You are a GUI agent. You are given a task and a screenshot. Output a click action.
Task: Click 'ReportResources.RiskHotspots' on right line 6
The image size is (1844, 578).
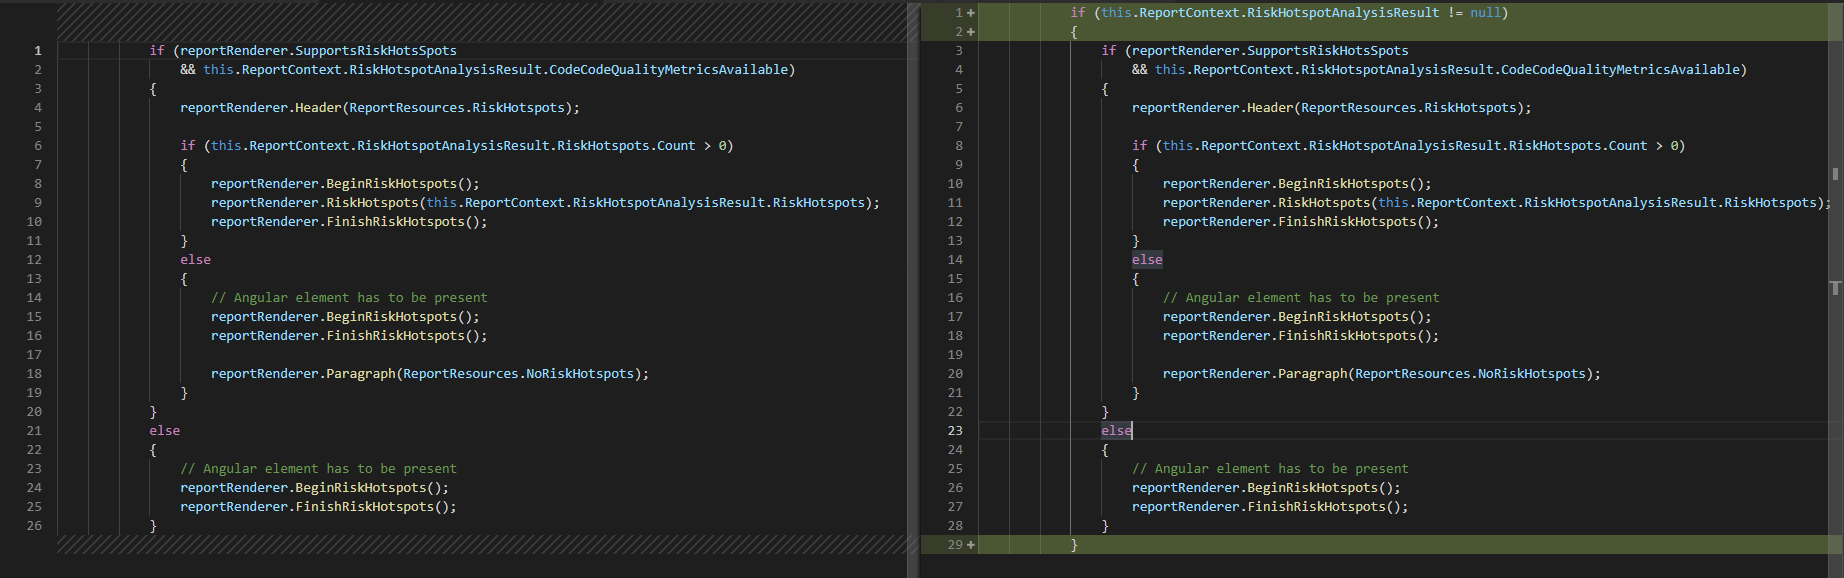[1409, 108]
